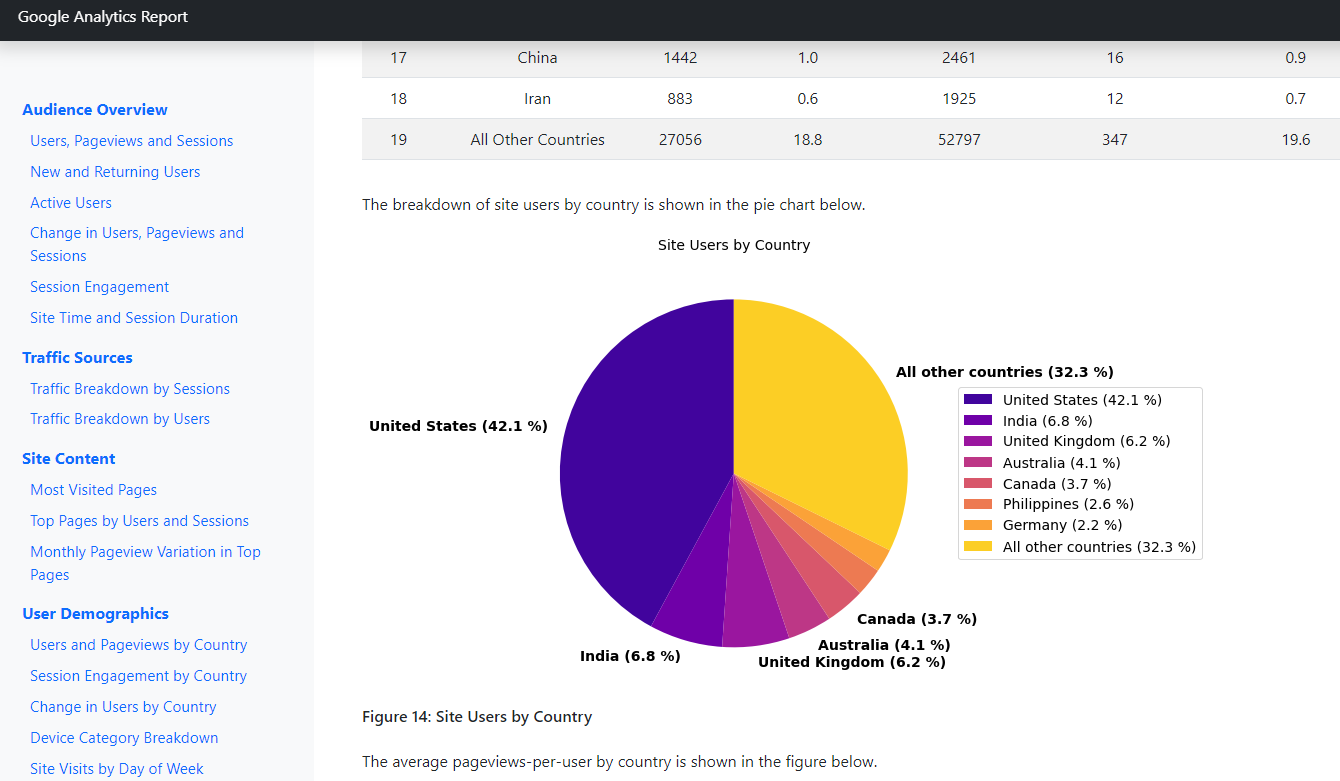The height and width of the screenshot is (781, 1340).
Task: Open Device Category Breakdown link
Action: 124,738
